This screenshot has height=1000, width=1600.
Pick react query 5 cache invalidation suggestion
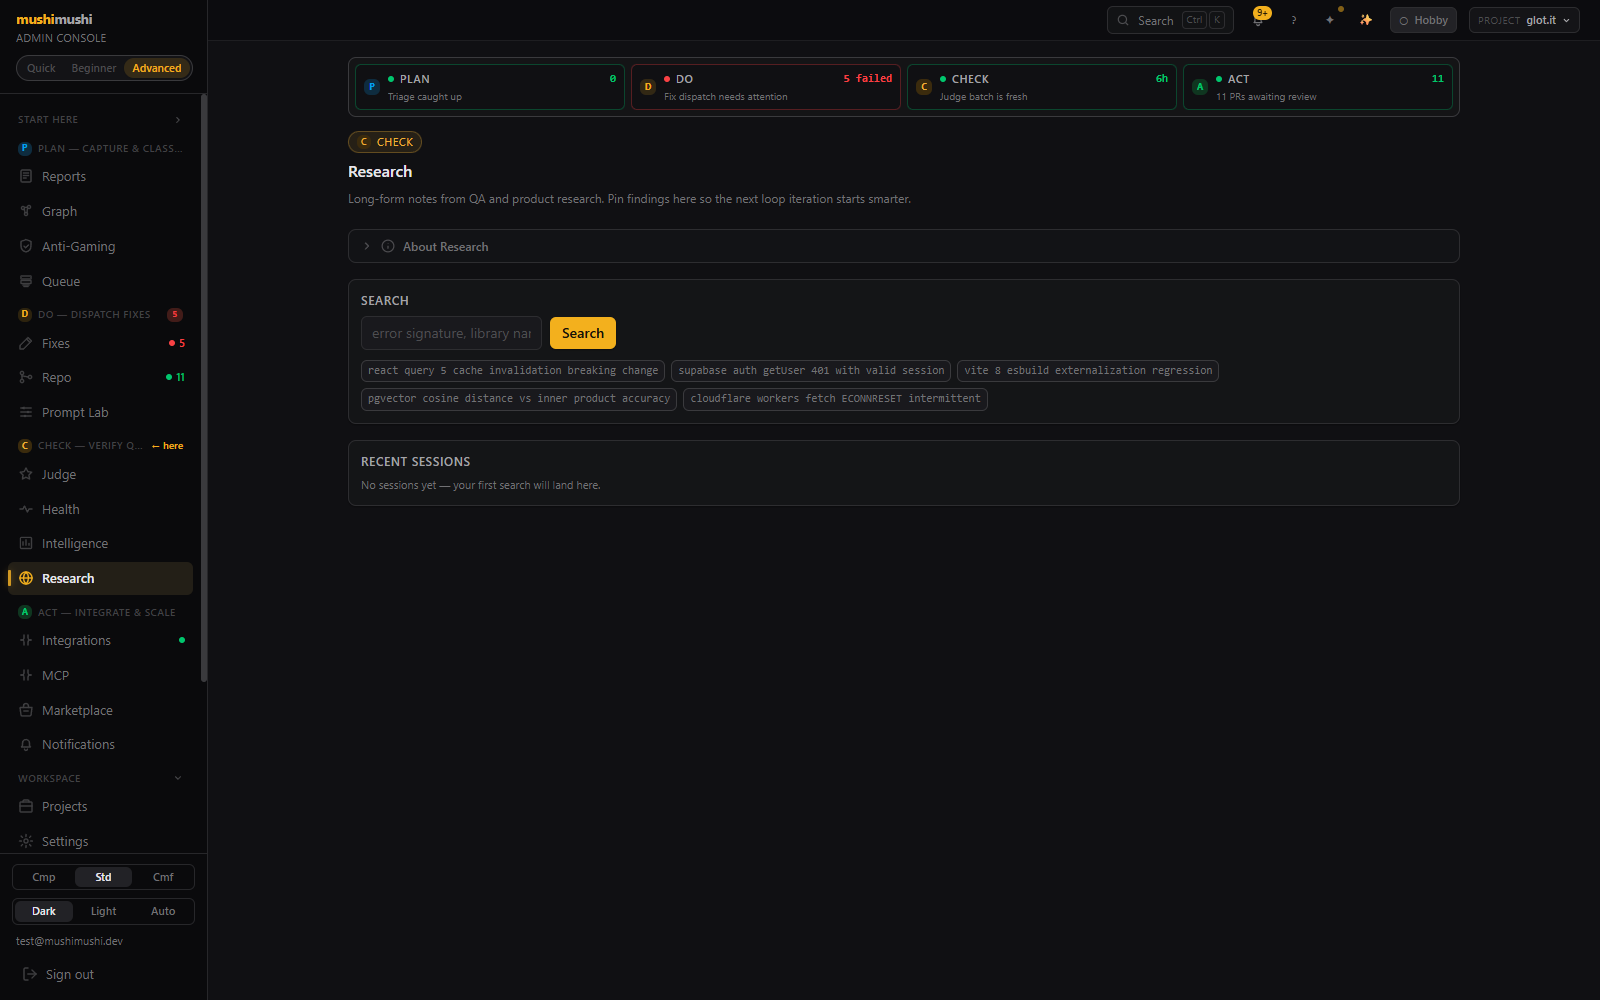(513, 370)
